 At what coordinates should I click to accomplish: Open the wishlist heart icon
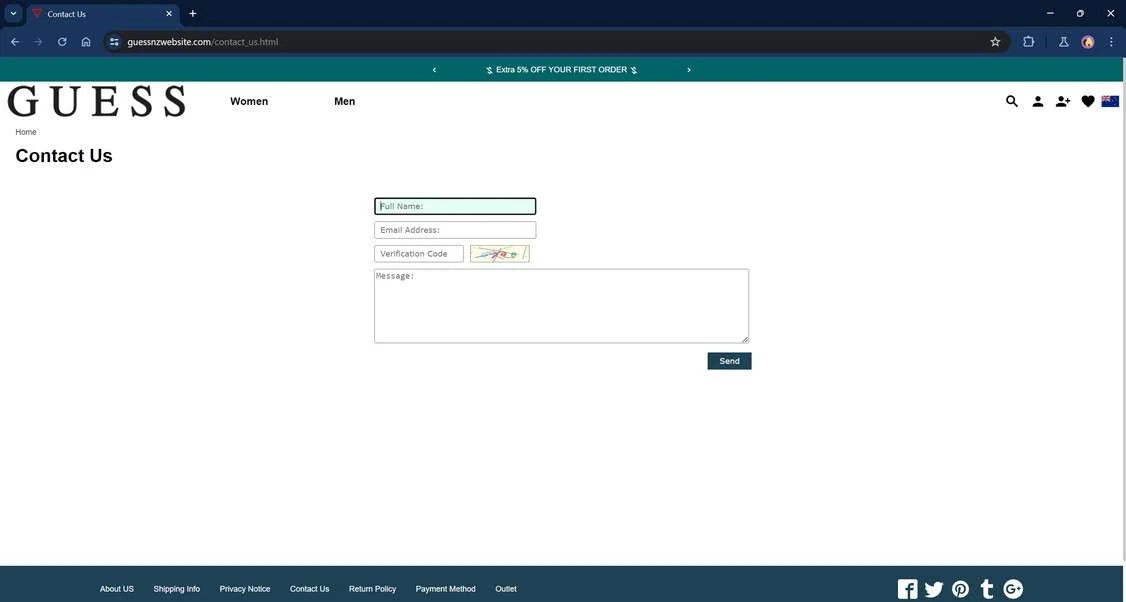1088,101
